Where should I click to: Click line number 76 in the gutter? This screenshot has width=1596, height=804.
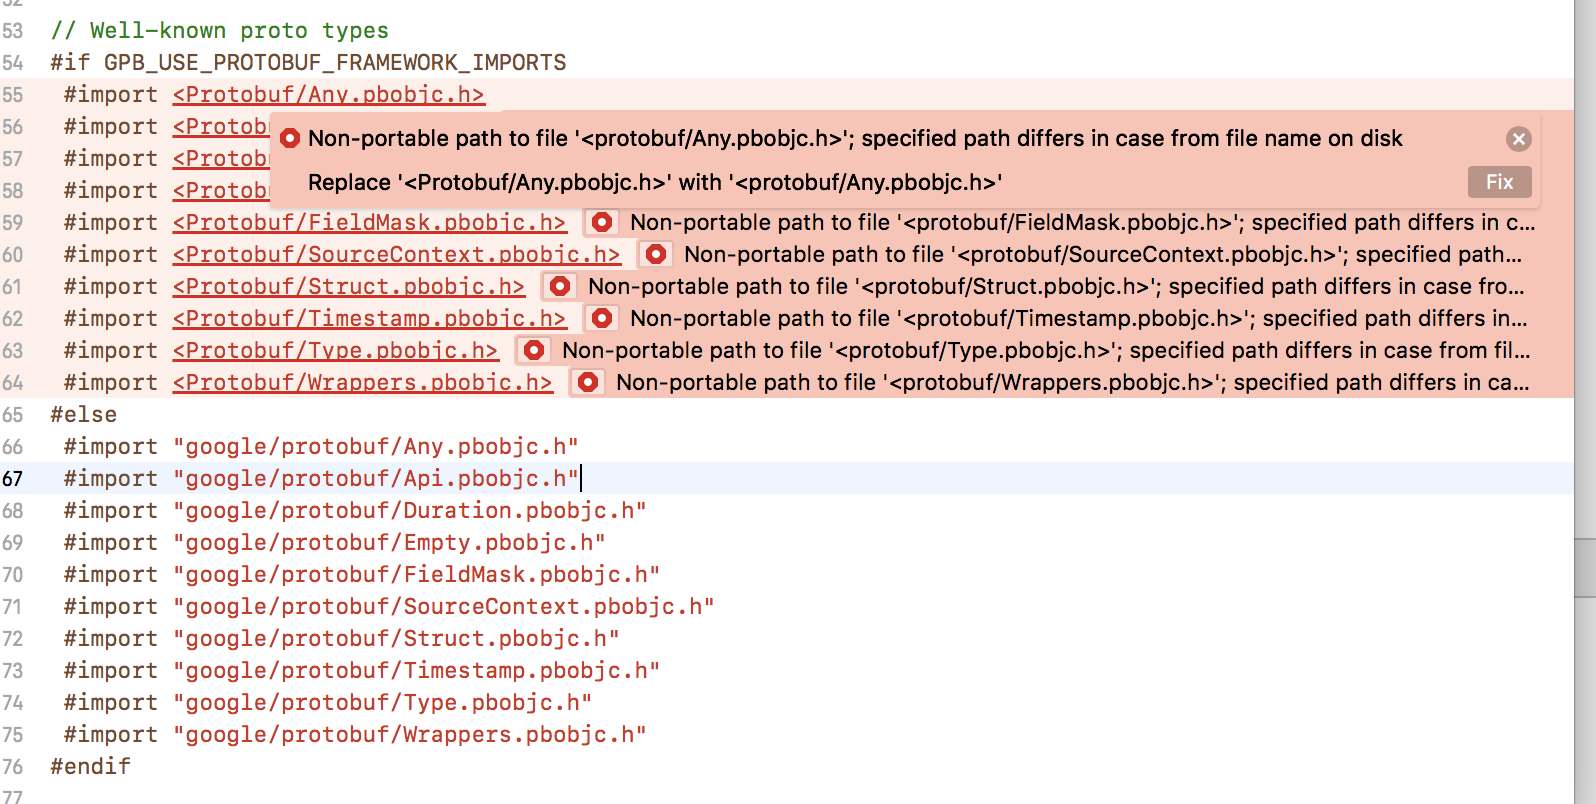(12, 767)
